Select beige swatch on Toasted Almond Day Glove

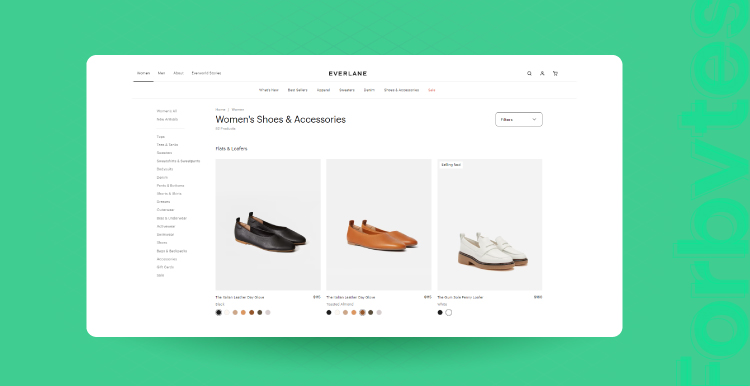click(x=345, y=312)
